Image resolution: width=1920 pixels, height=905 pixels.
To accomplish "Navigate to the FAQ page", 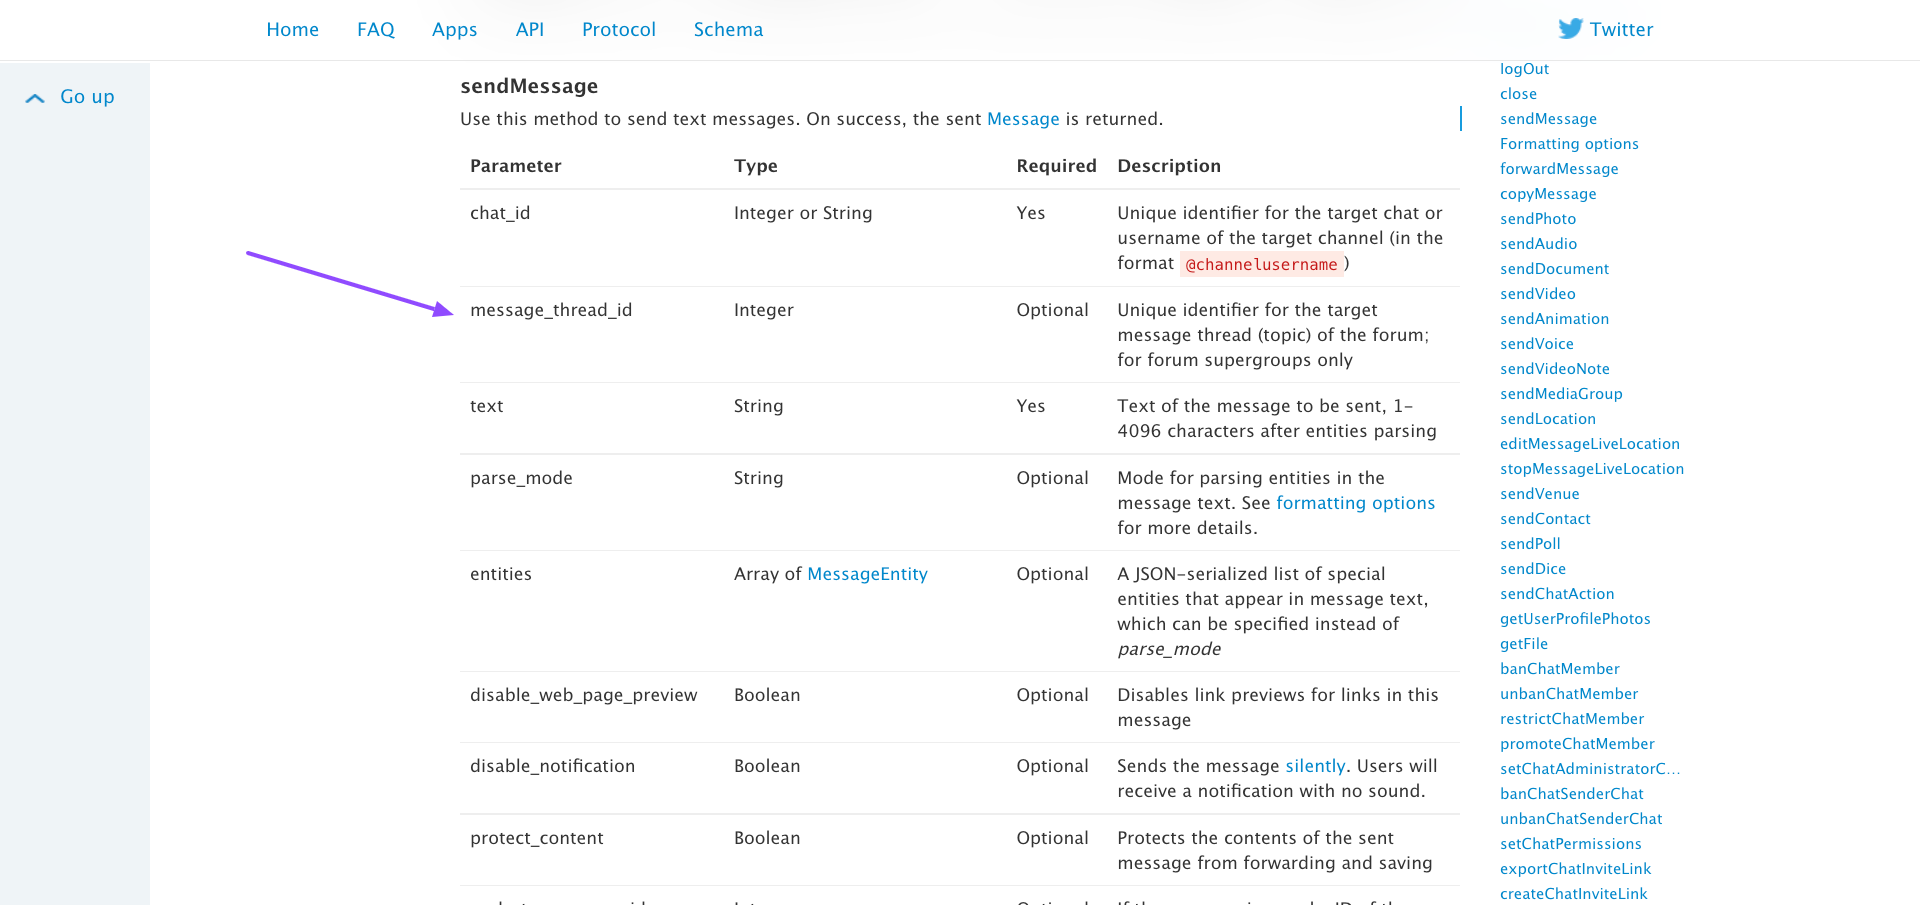I will (375, 30).
